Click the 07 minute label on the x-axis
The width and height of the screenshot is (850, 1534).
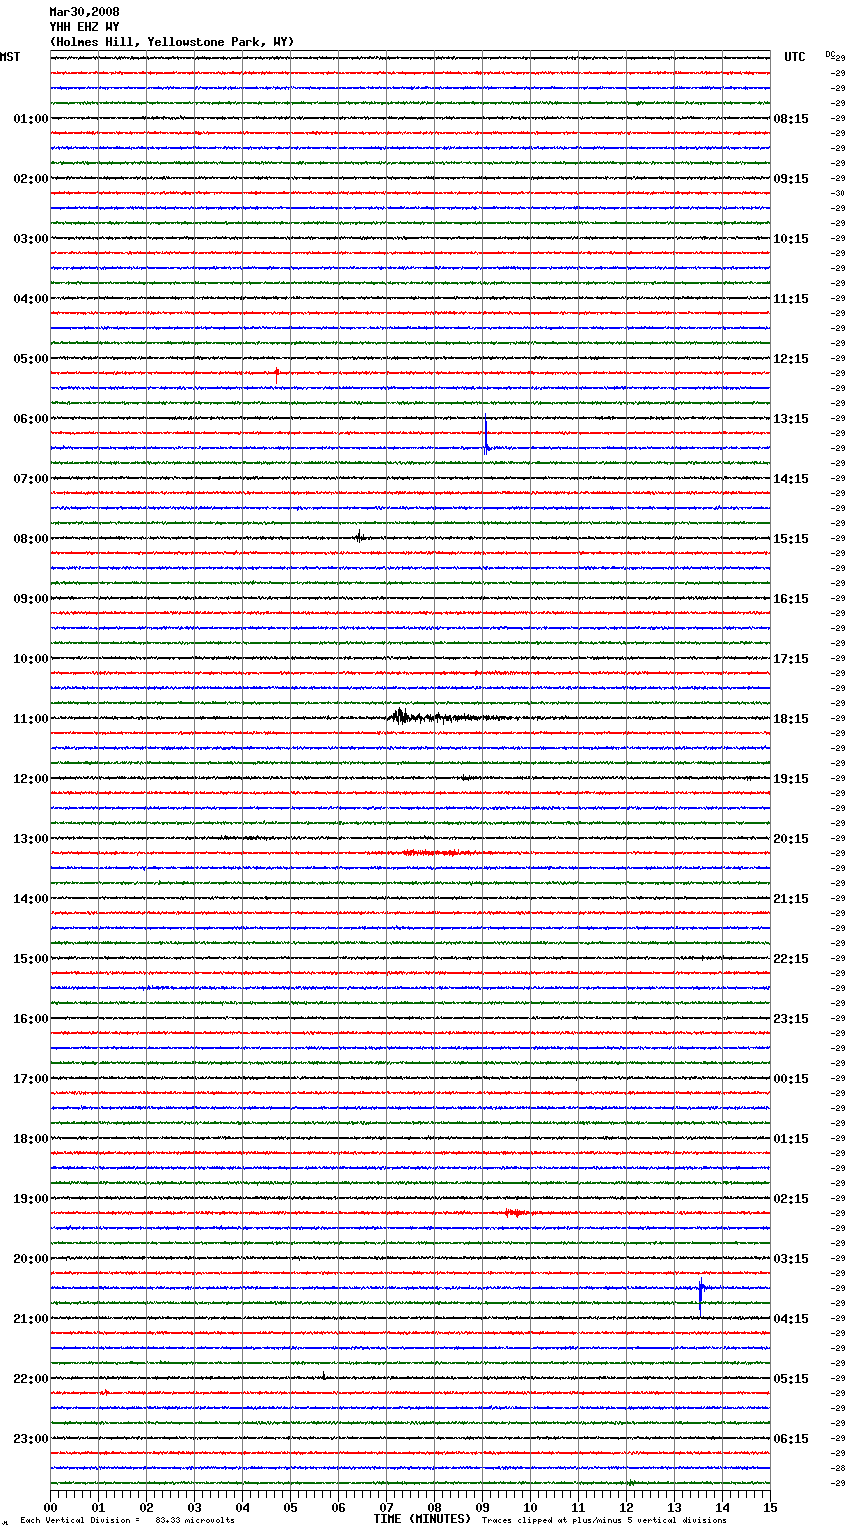386,1508
